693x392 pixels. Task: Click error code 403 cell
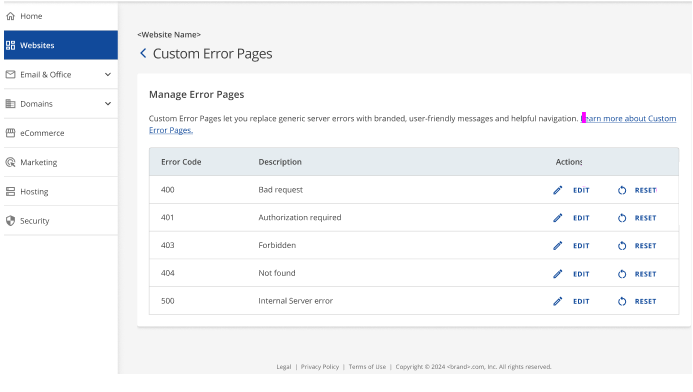[x=168, y=245]
